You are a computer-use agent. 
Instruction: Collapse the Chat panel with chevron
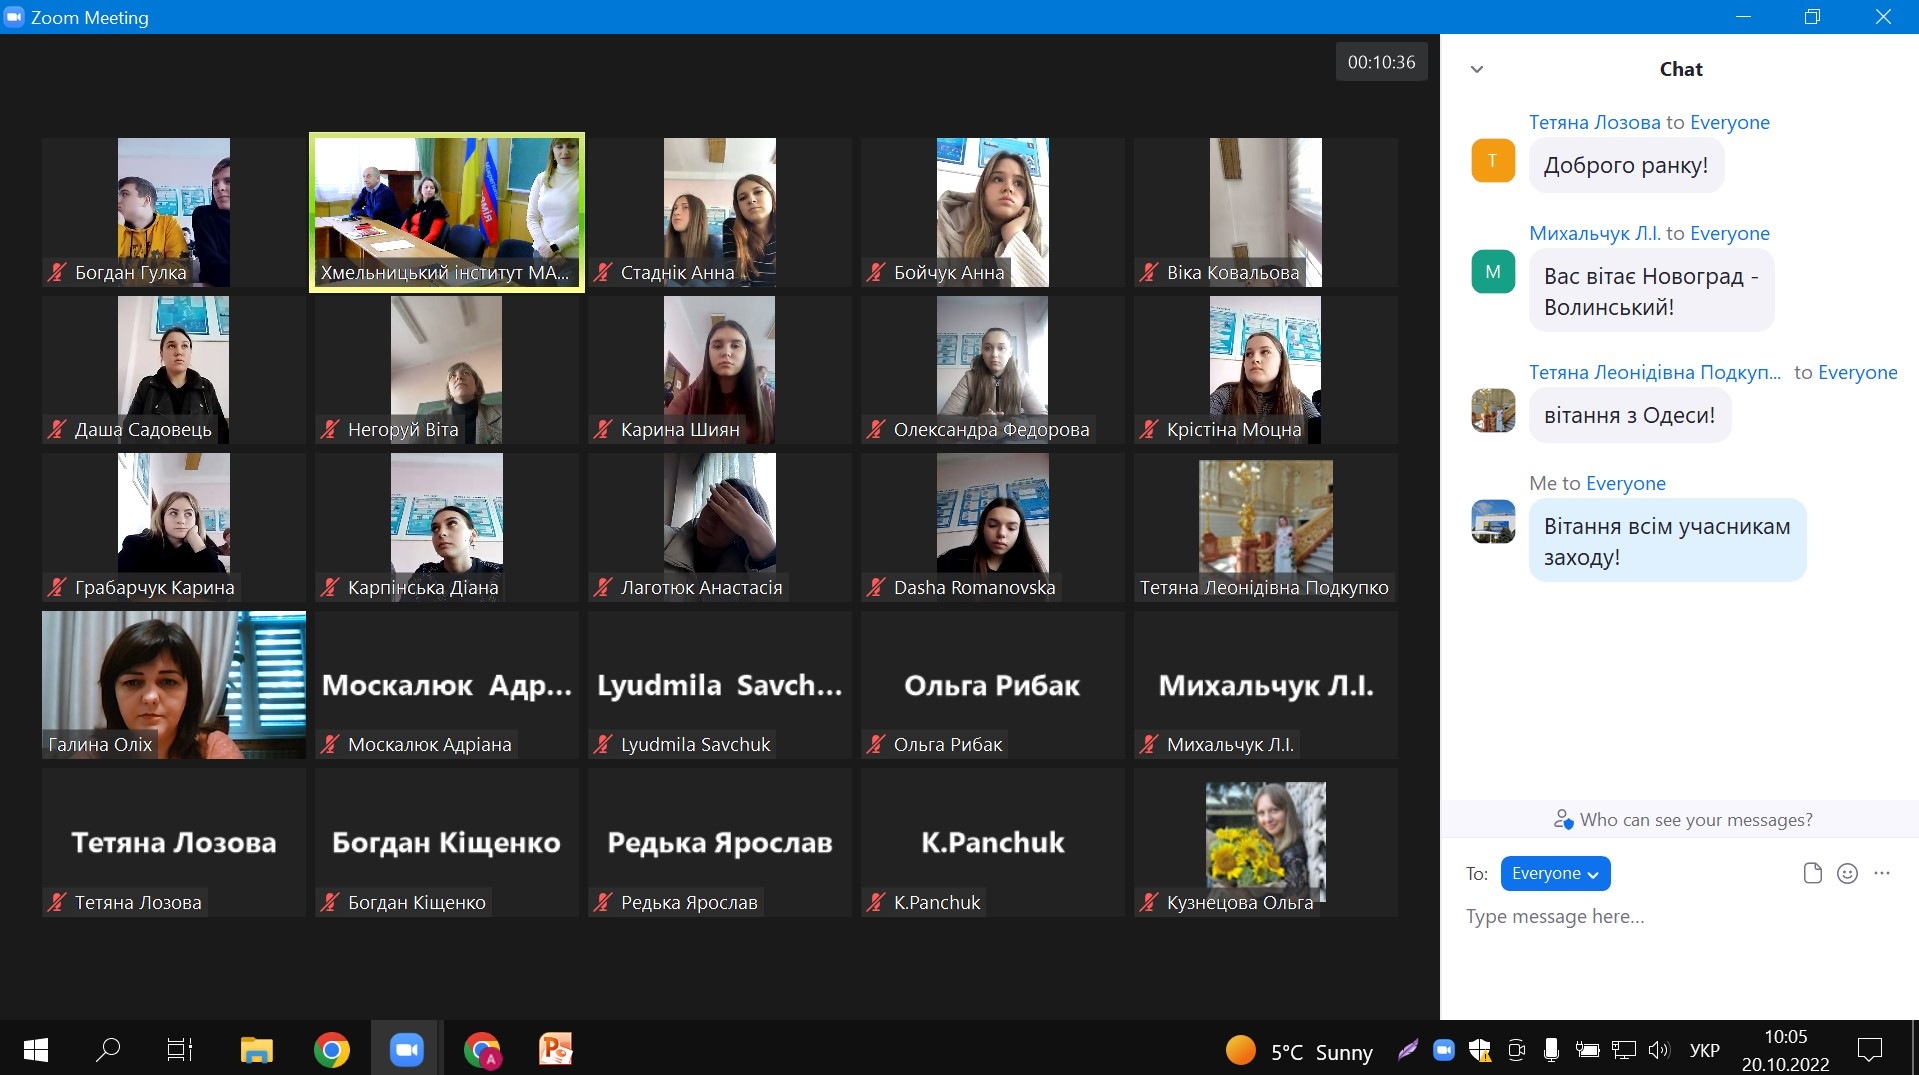pos(1477,69)
